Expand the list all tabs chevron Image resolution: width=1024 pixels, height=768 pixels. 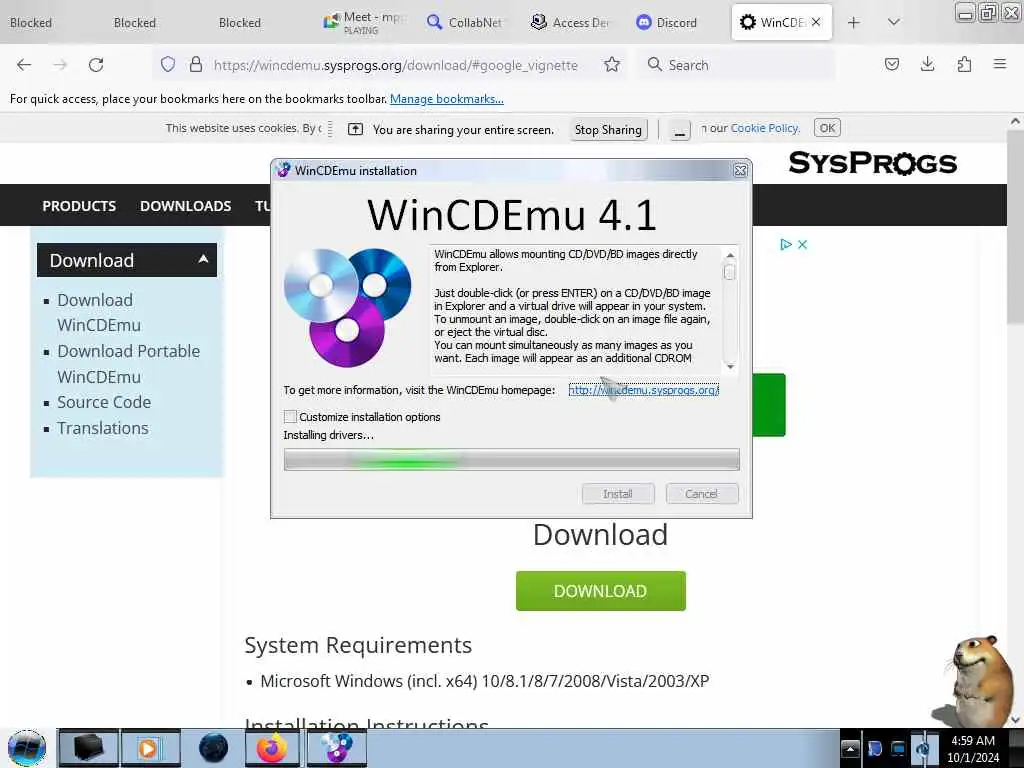pos(894,22)
